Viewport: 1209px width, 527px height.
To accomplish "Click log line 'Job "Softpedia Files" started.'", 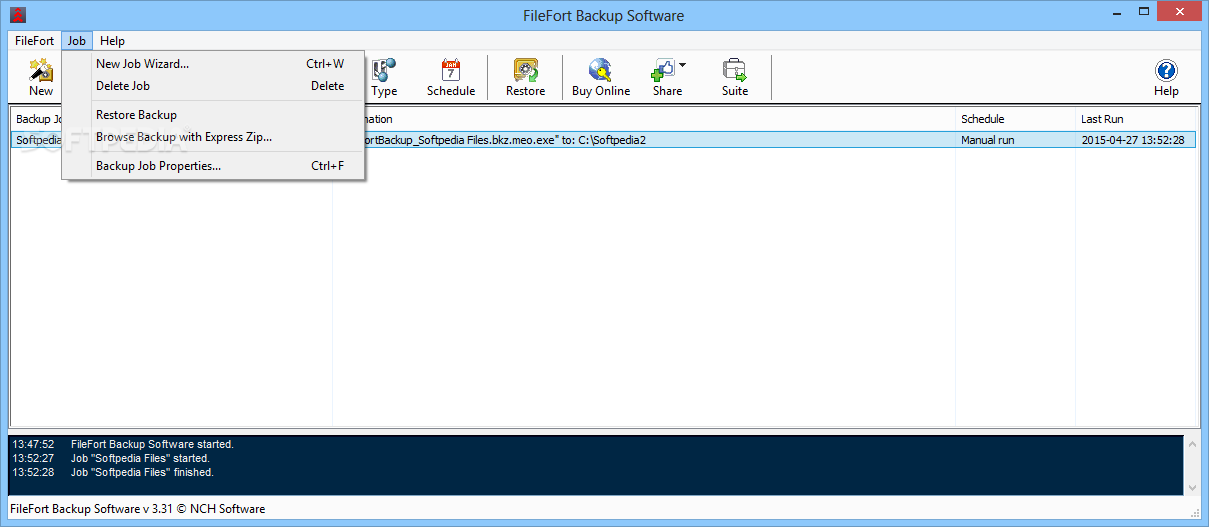I will click(x=140, y=458).
